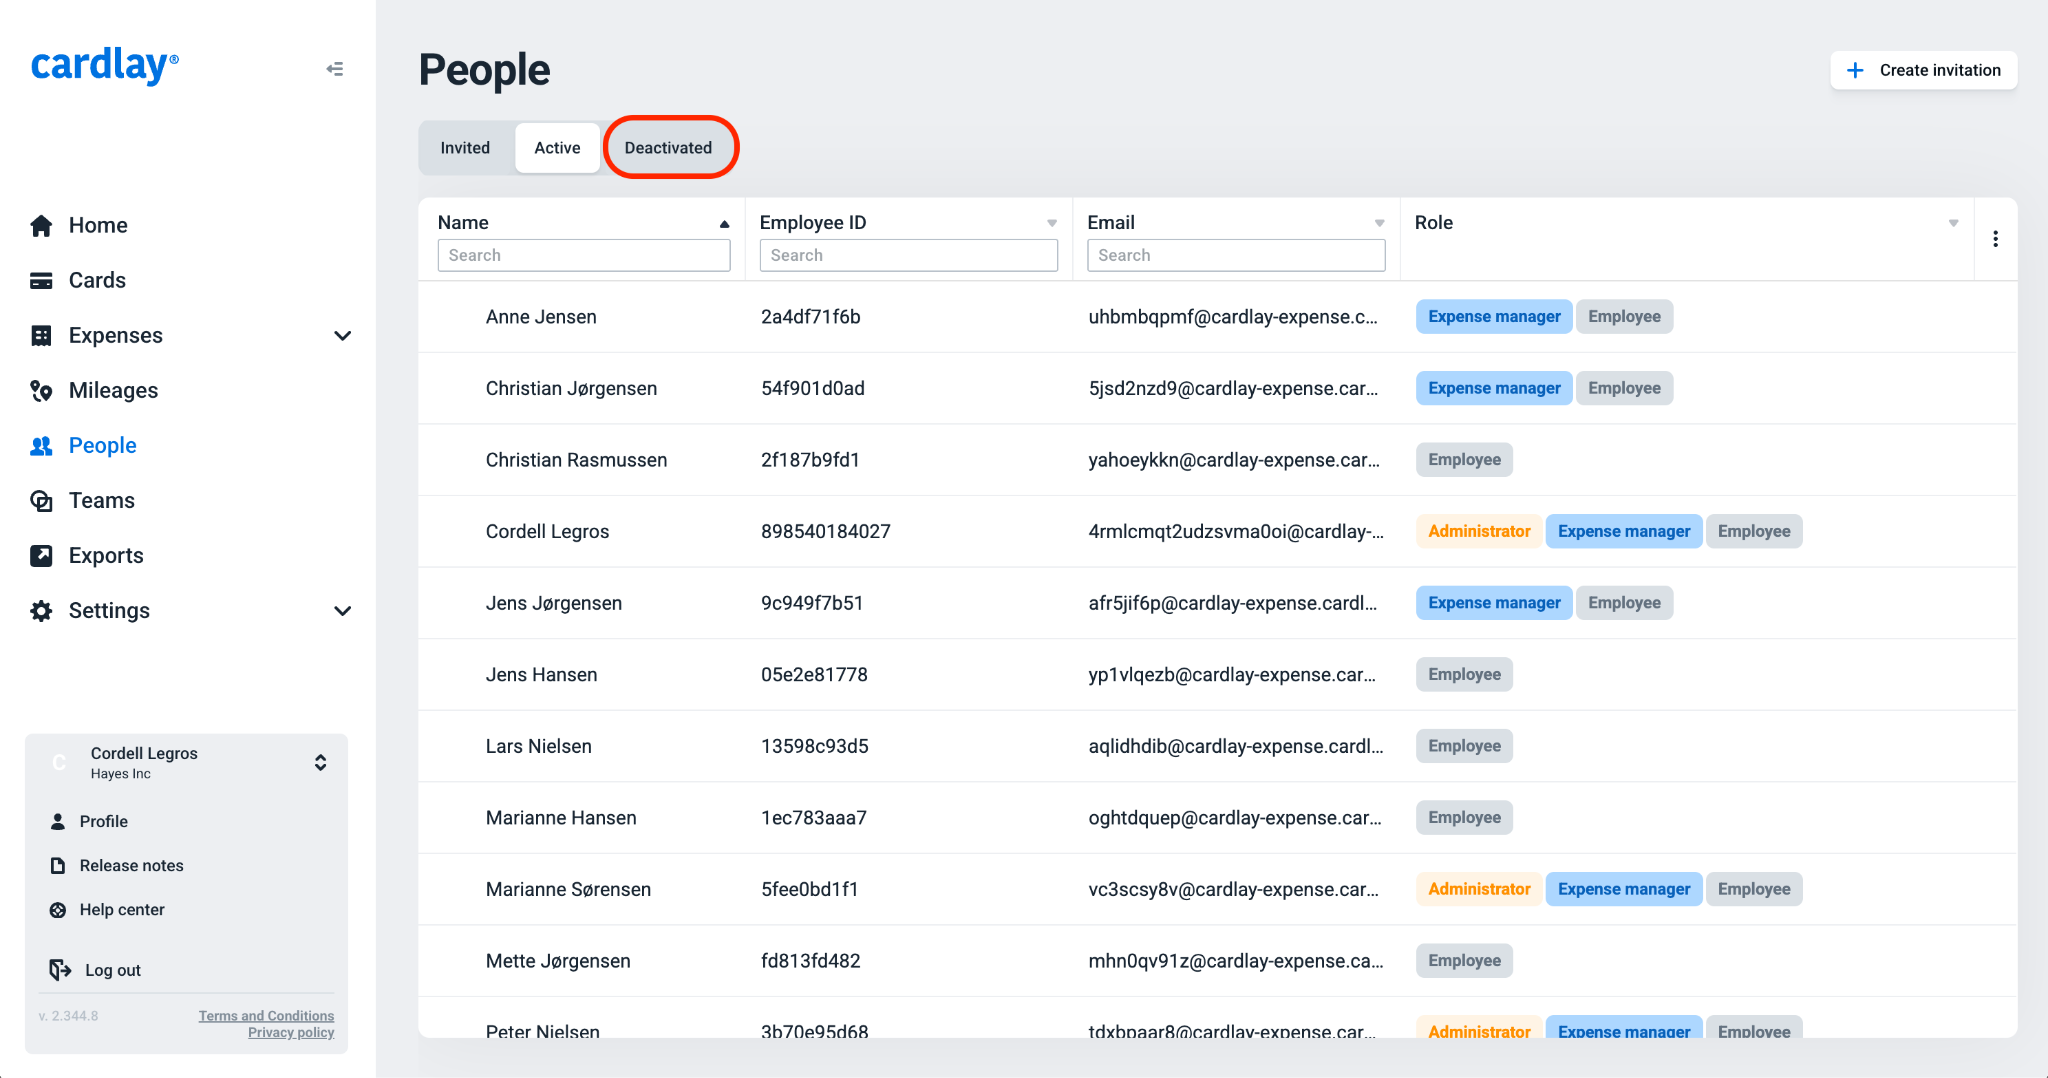
Task: Click version number v. 2.344.8
Action: pyautogui.click(x=68, y=1015)
